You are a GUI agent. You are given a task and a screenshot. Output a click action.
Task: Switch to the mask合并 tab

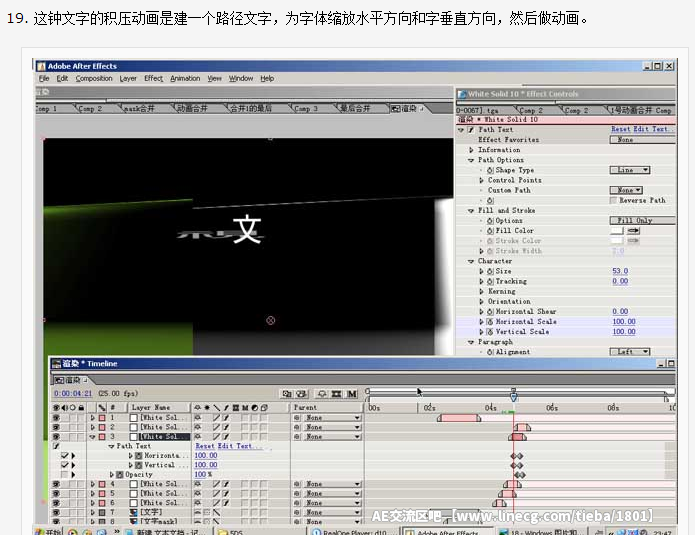(x=139, y=109)
